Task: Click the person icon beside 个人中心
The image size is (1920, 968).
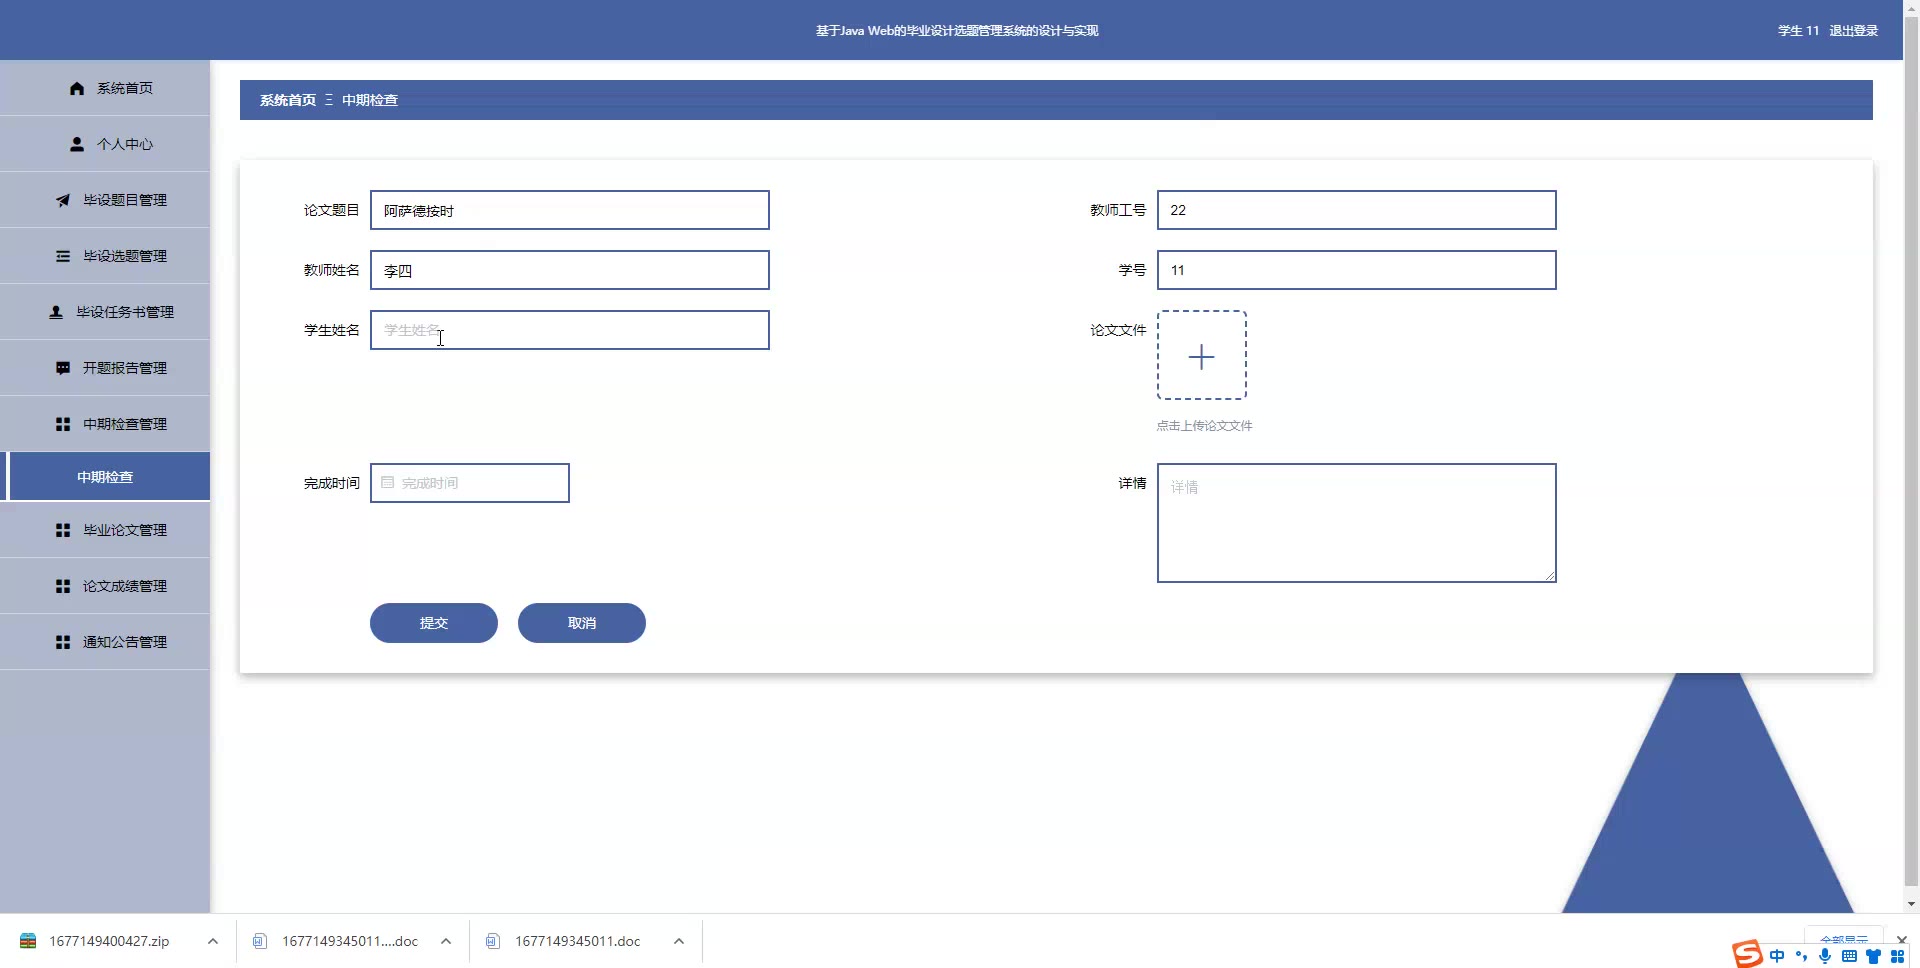Action: (77, 144)
